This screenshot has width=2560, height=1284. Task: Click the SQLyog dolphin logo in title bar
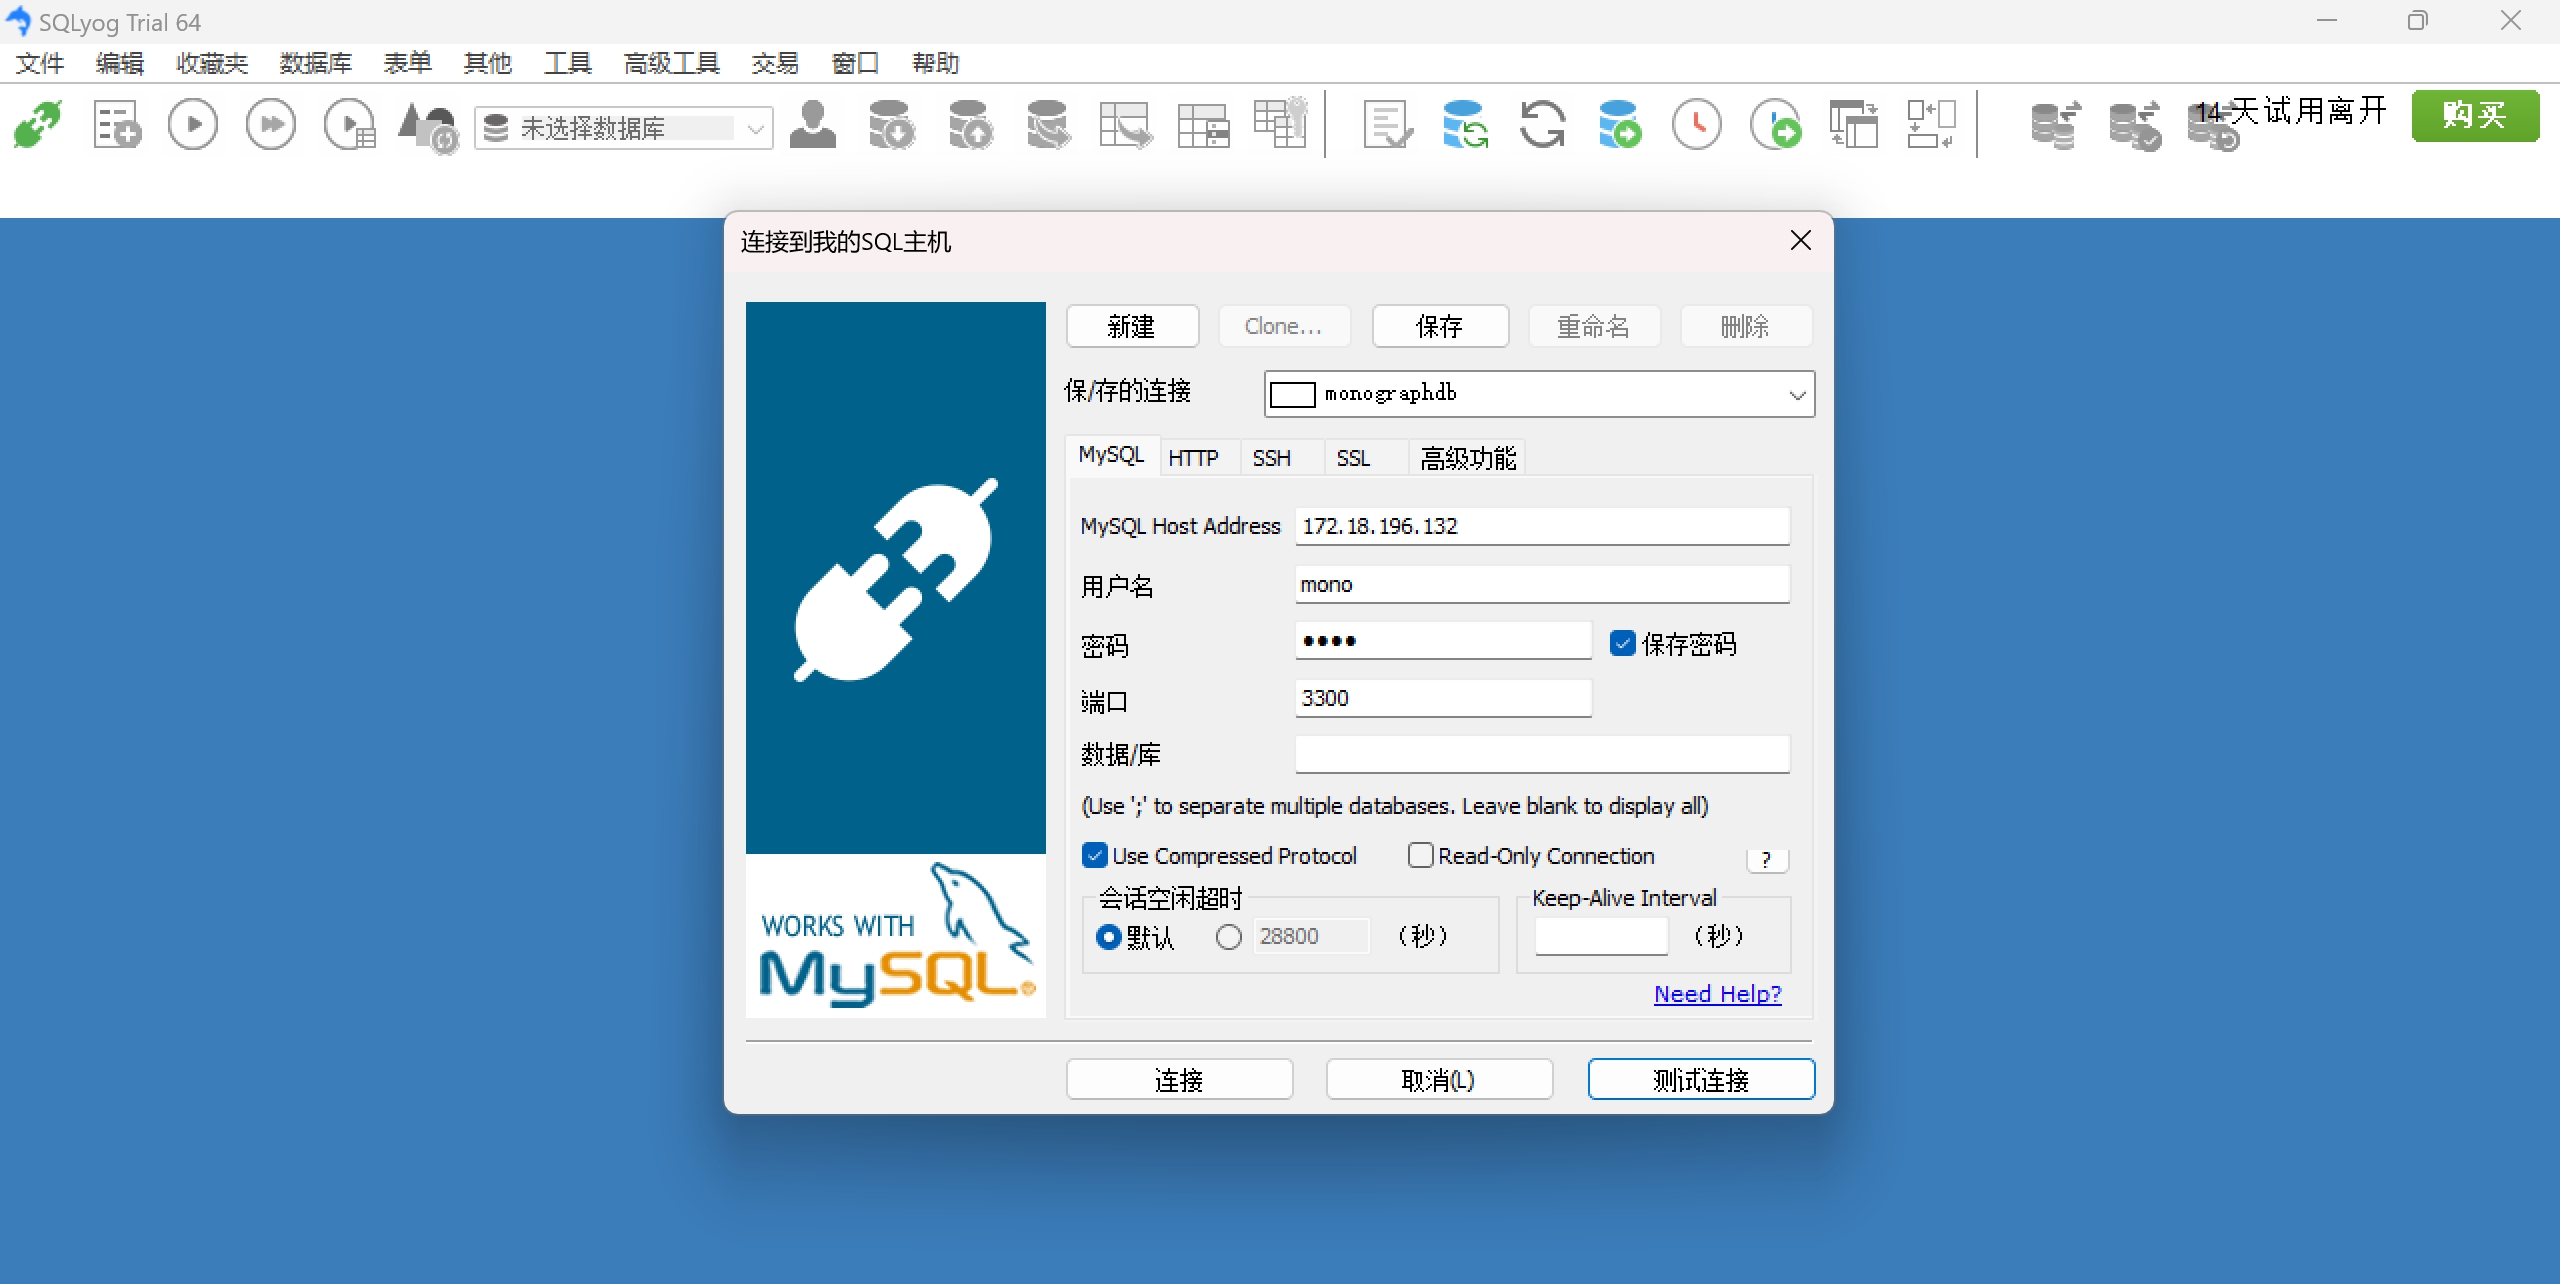coord(18,21)
